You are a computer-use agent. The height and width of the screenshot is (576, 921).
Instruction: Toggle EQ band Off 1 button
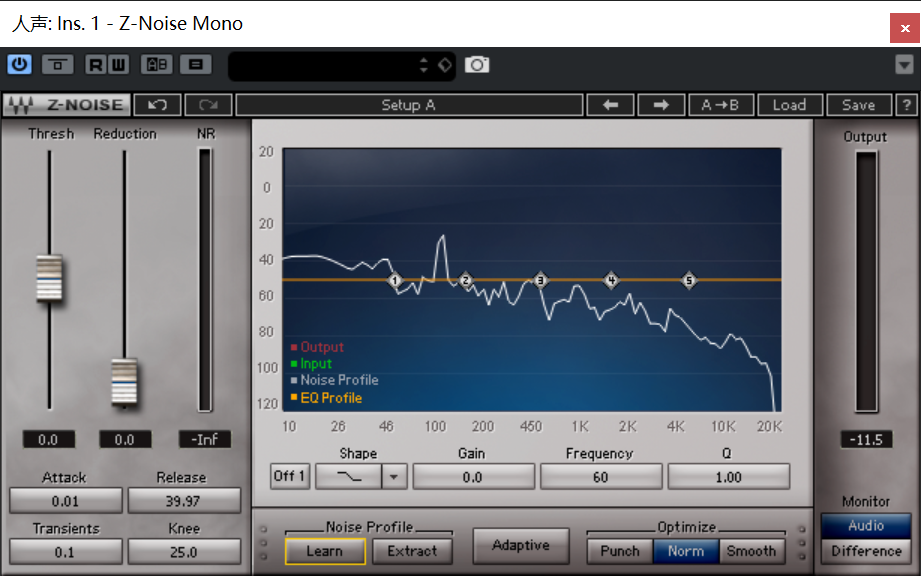coord(290,476)
